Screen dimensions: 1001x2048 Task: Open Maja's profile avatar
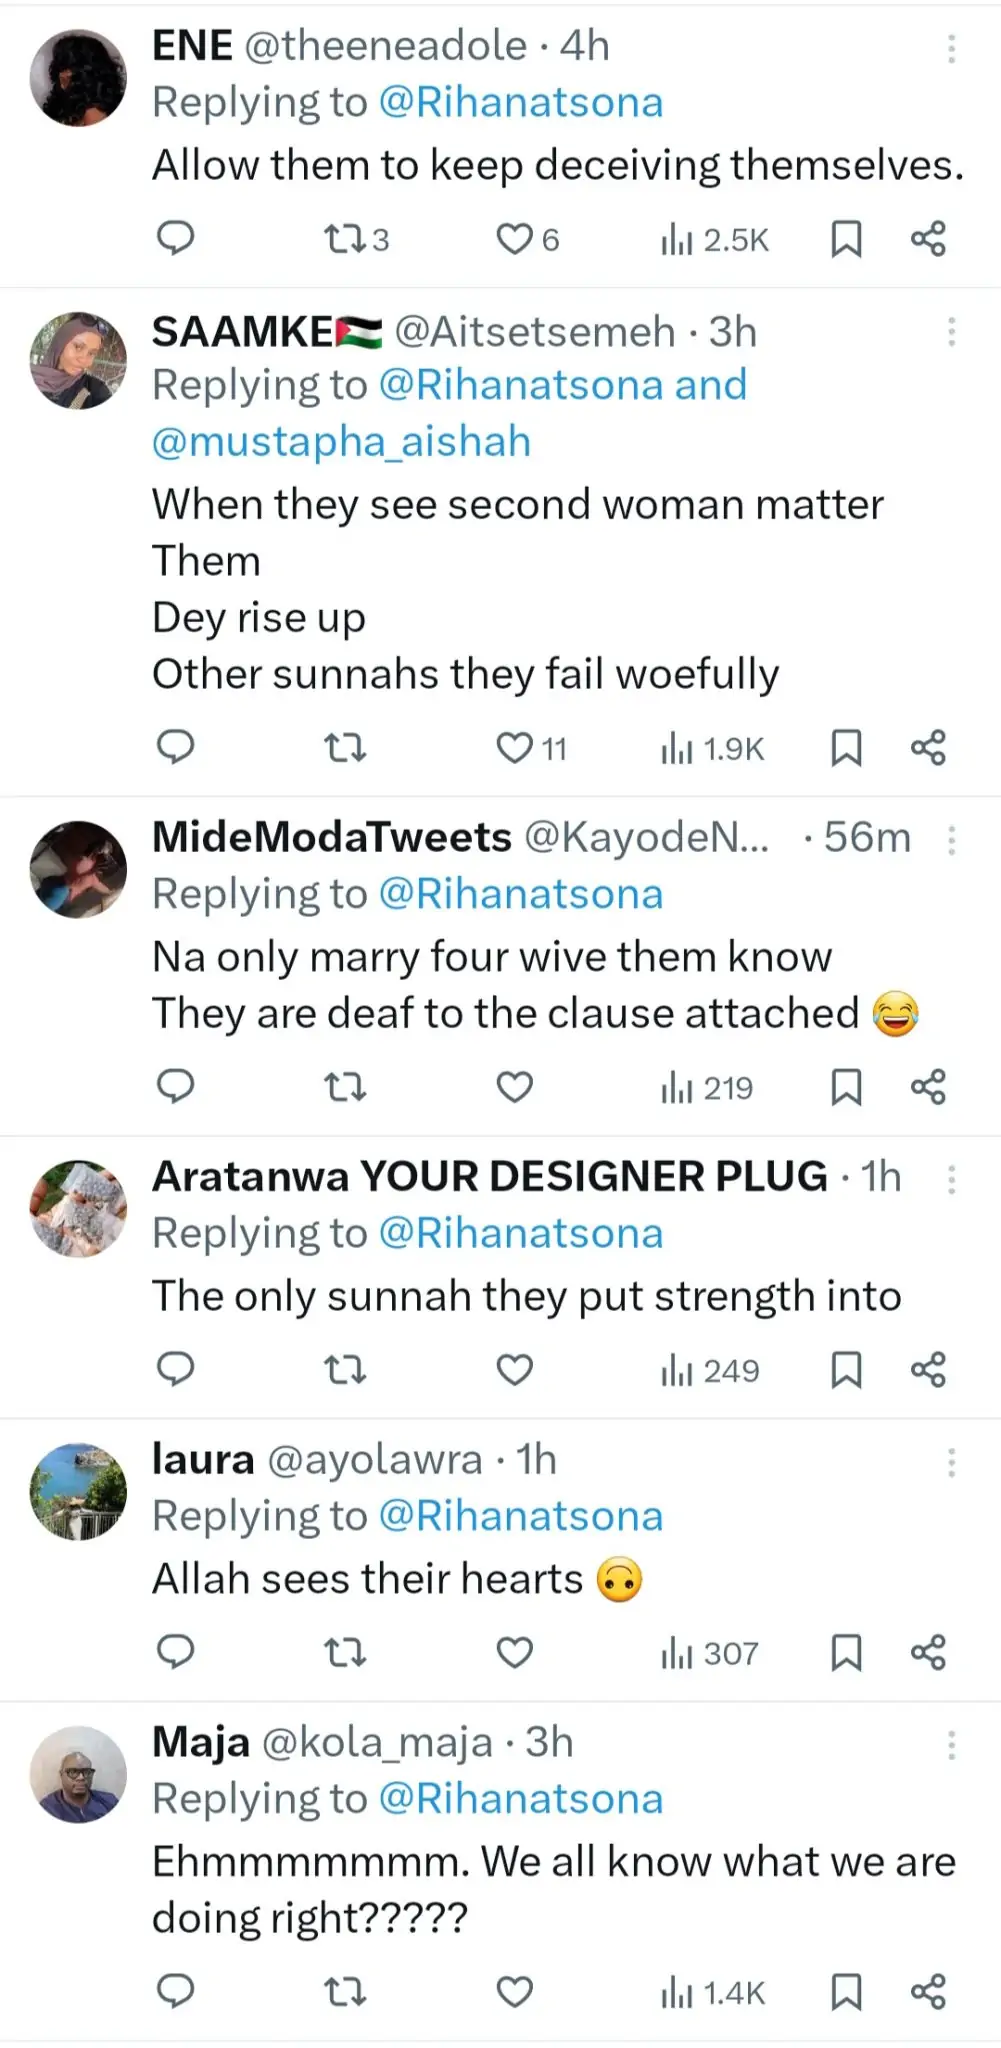tap(78, 1773)
